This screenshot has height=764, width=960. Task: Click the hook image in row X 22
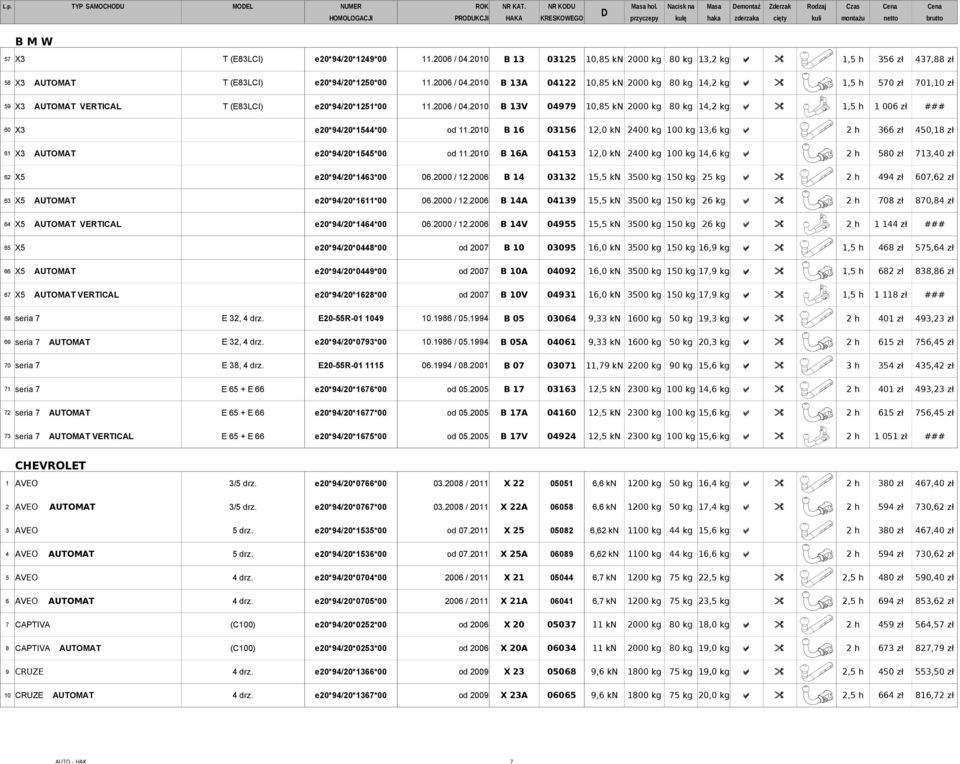click(816, 484)
